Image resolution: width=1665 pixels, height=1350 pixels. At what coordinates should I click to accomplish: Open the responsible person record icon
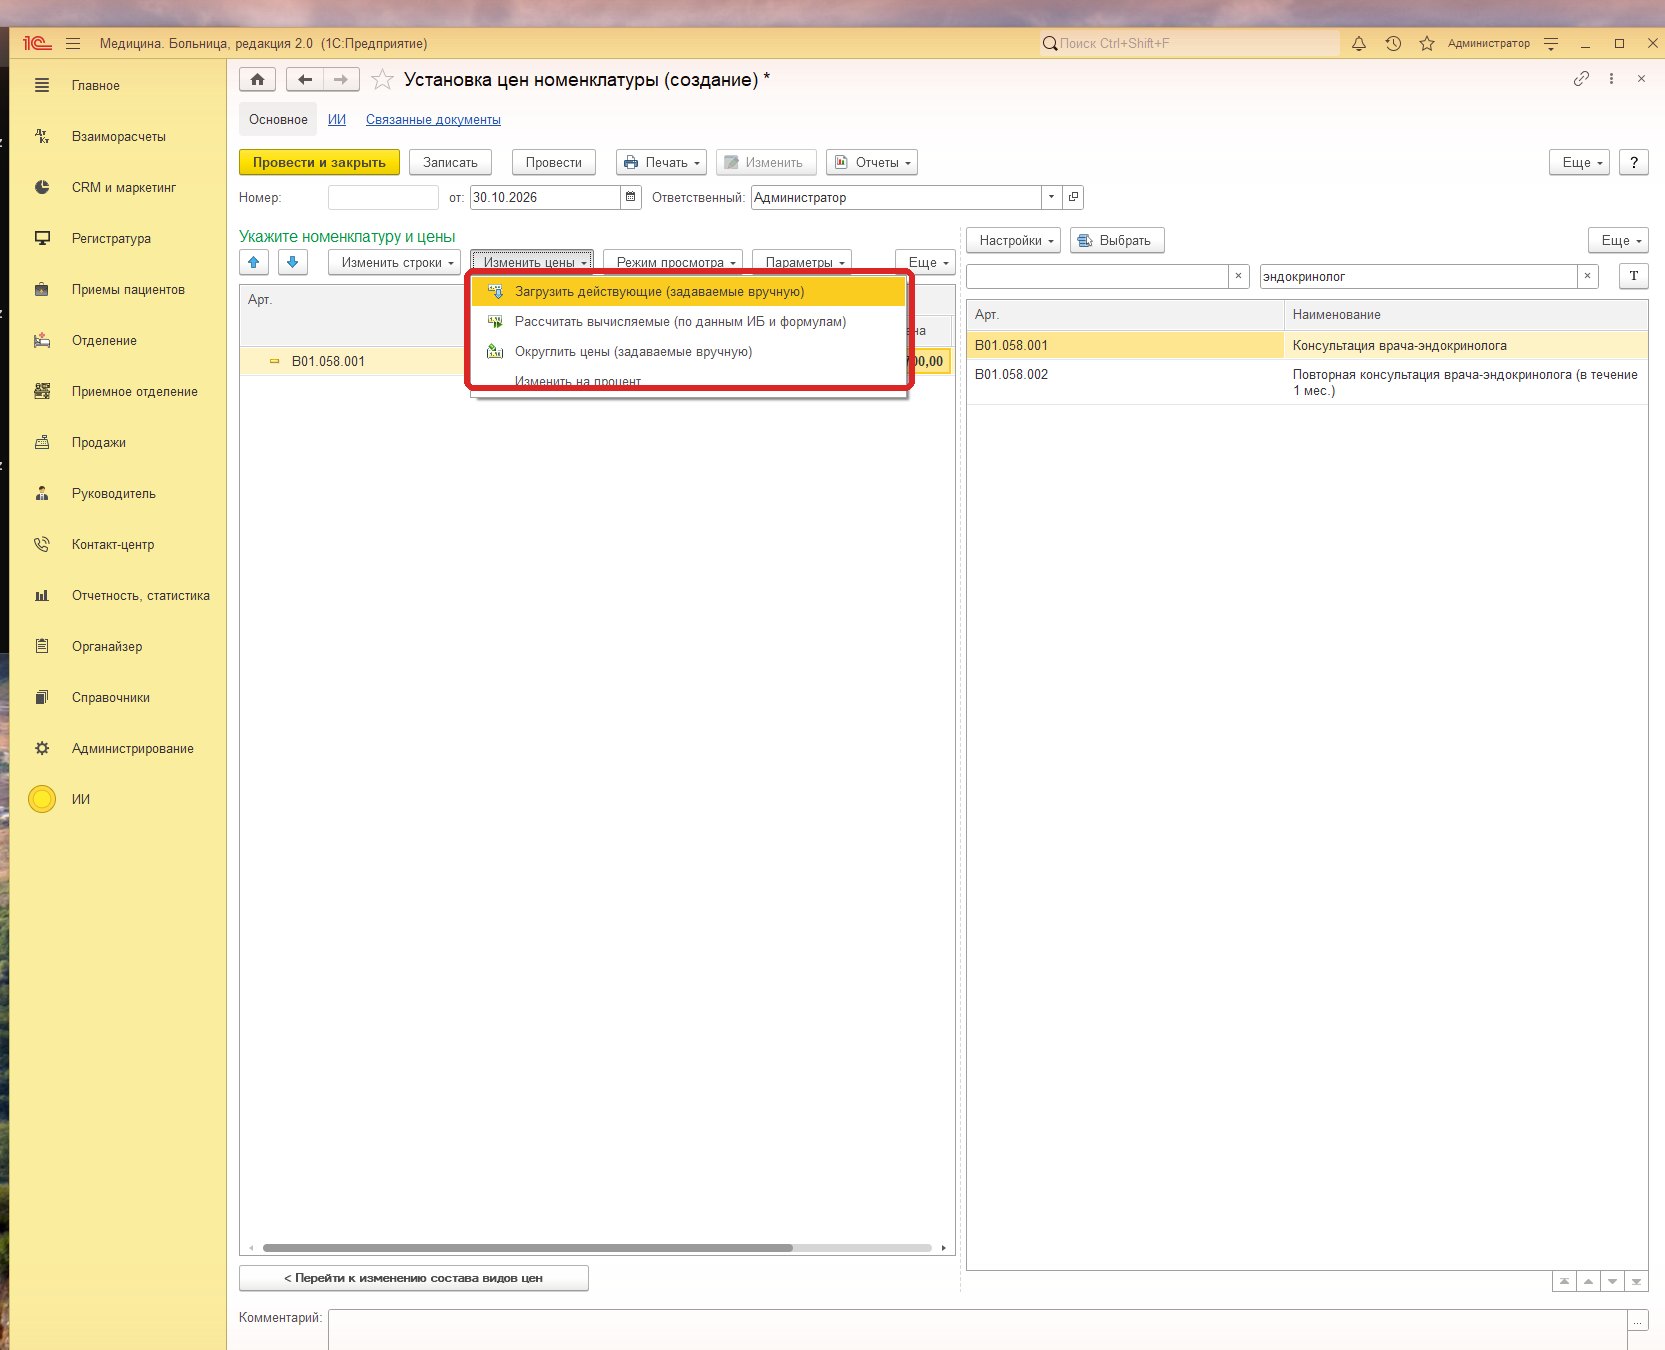tap(1073, 197)
